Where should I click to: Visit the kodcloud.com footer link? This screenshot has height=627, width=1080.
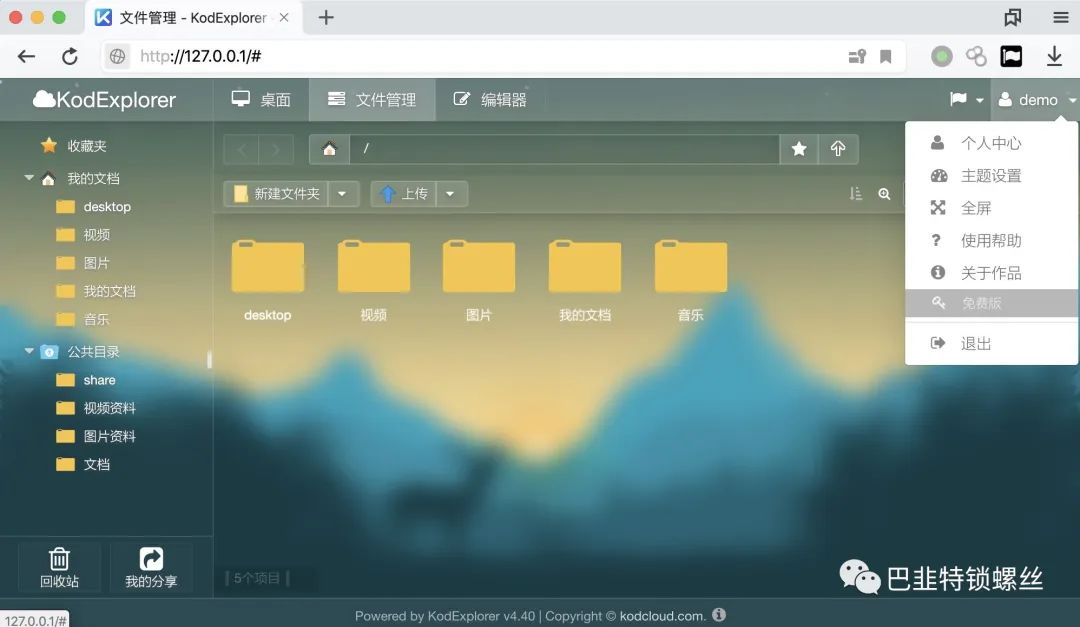point(663,616)
